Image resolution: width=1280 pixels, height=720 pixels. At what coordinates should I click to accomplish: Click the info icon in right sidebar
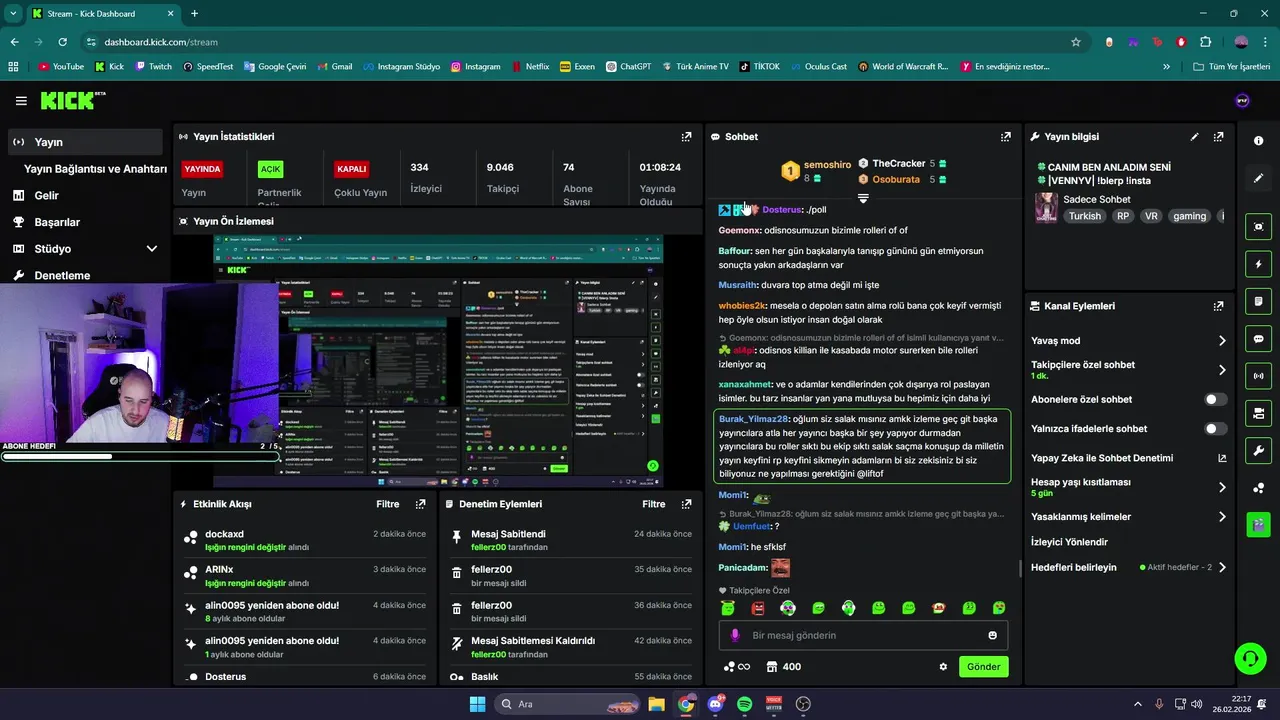click(1258, 141)
